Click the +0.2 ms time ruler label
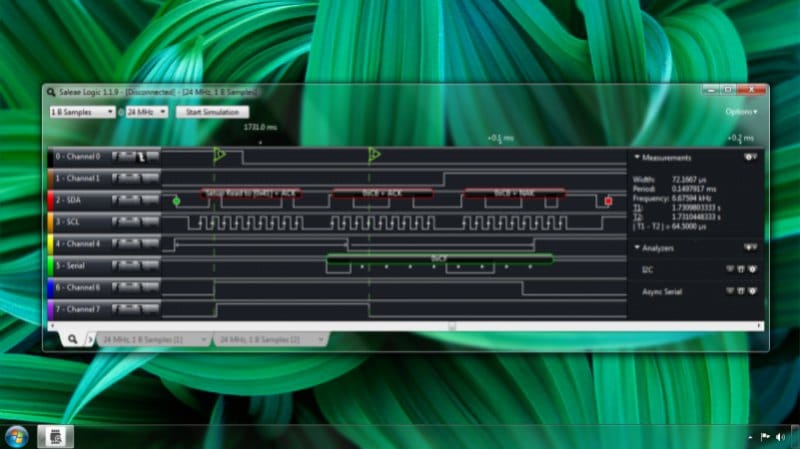The height and width of the screenshot is (449, 800). tap(741, 138)
